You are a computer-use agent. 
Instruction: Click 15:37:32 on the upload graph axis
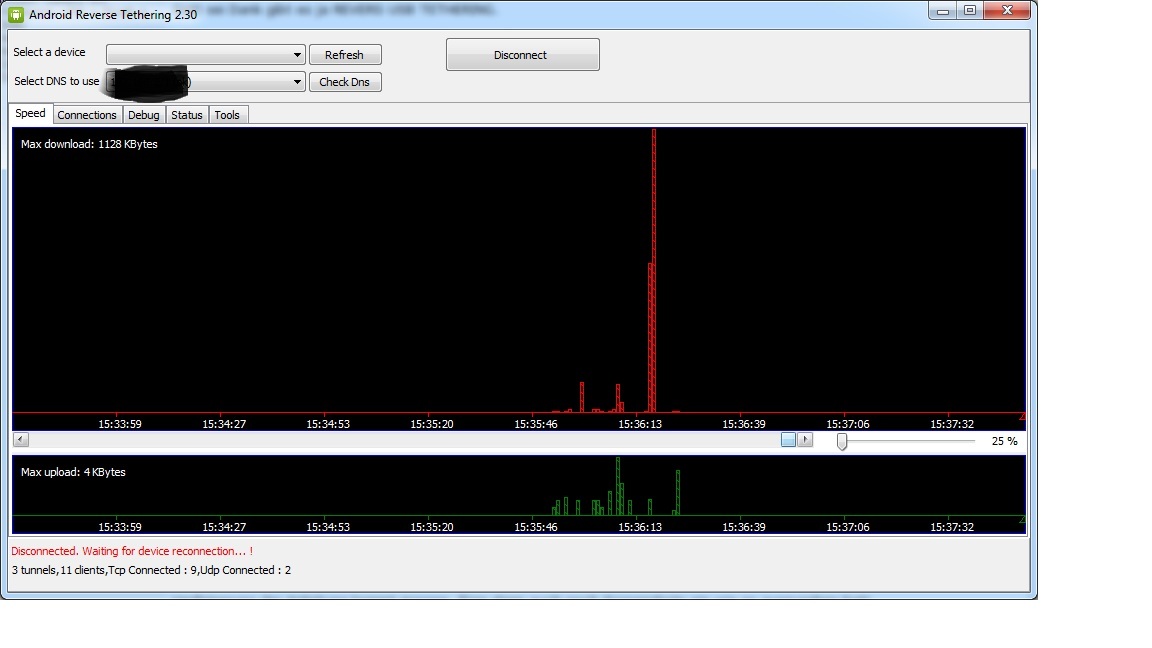951,527
